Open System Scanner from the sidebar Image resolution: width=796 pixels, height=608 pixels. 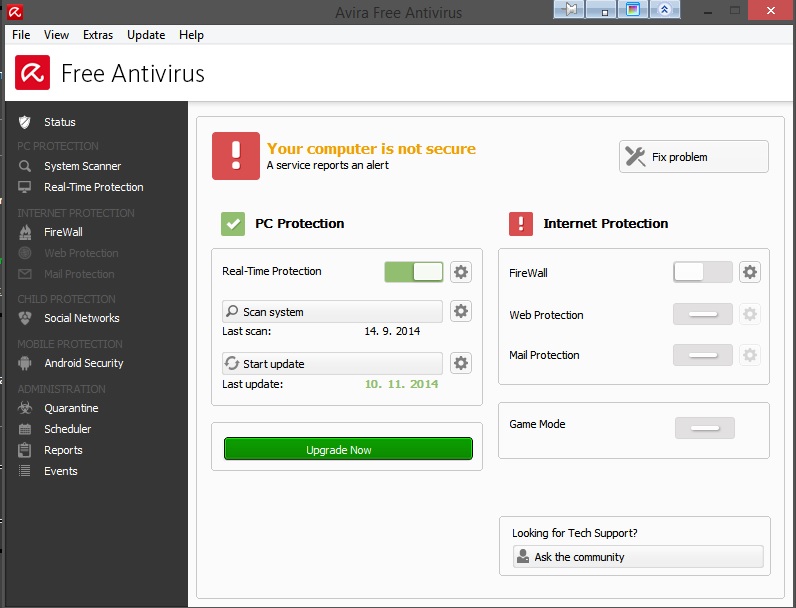click(x=82, y=166)
